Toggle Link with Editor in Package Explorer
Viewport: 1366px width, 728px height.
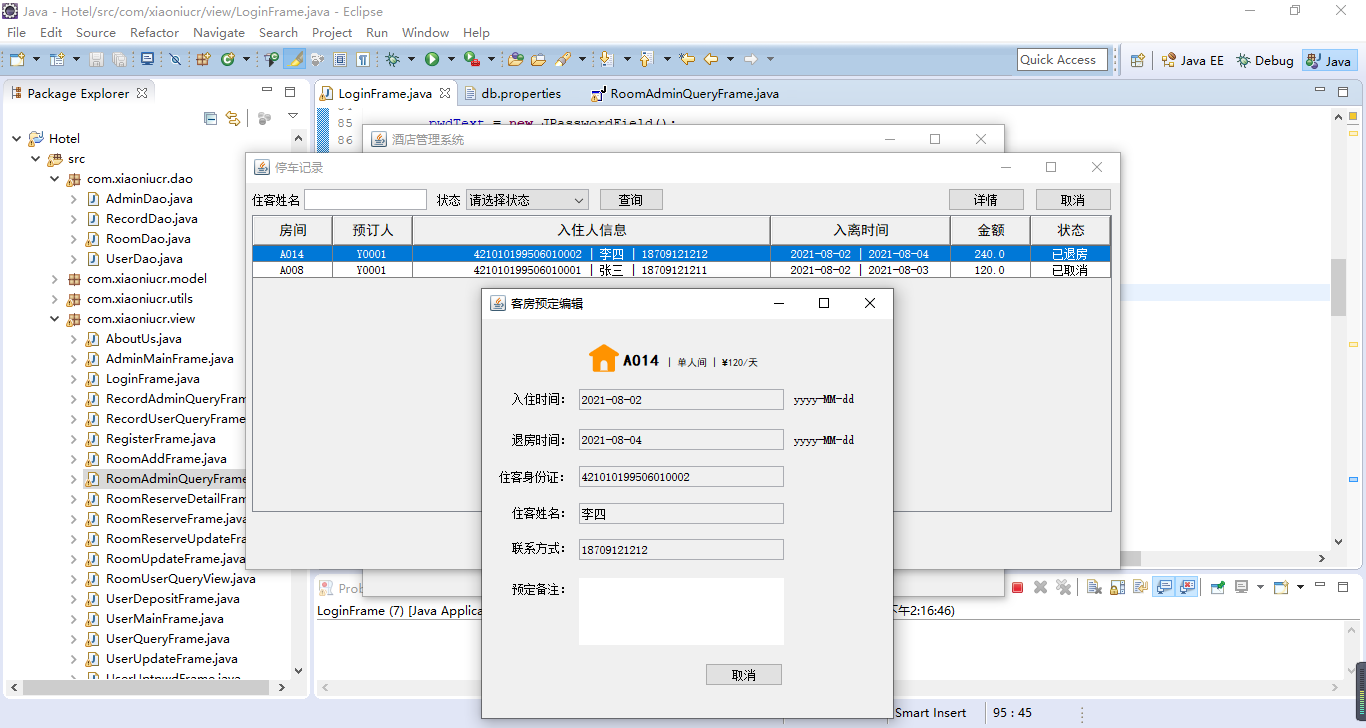[x=233, y=118]
